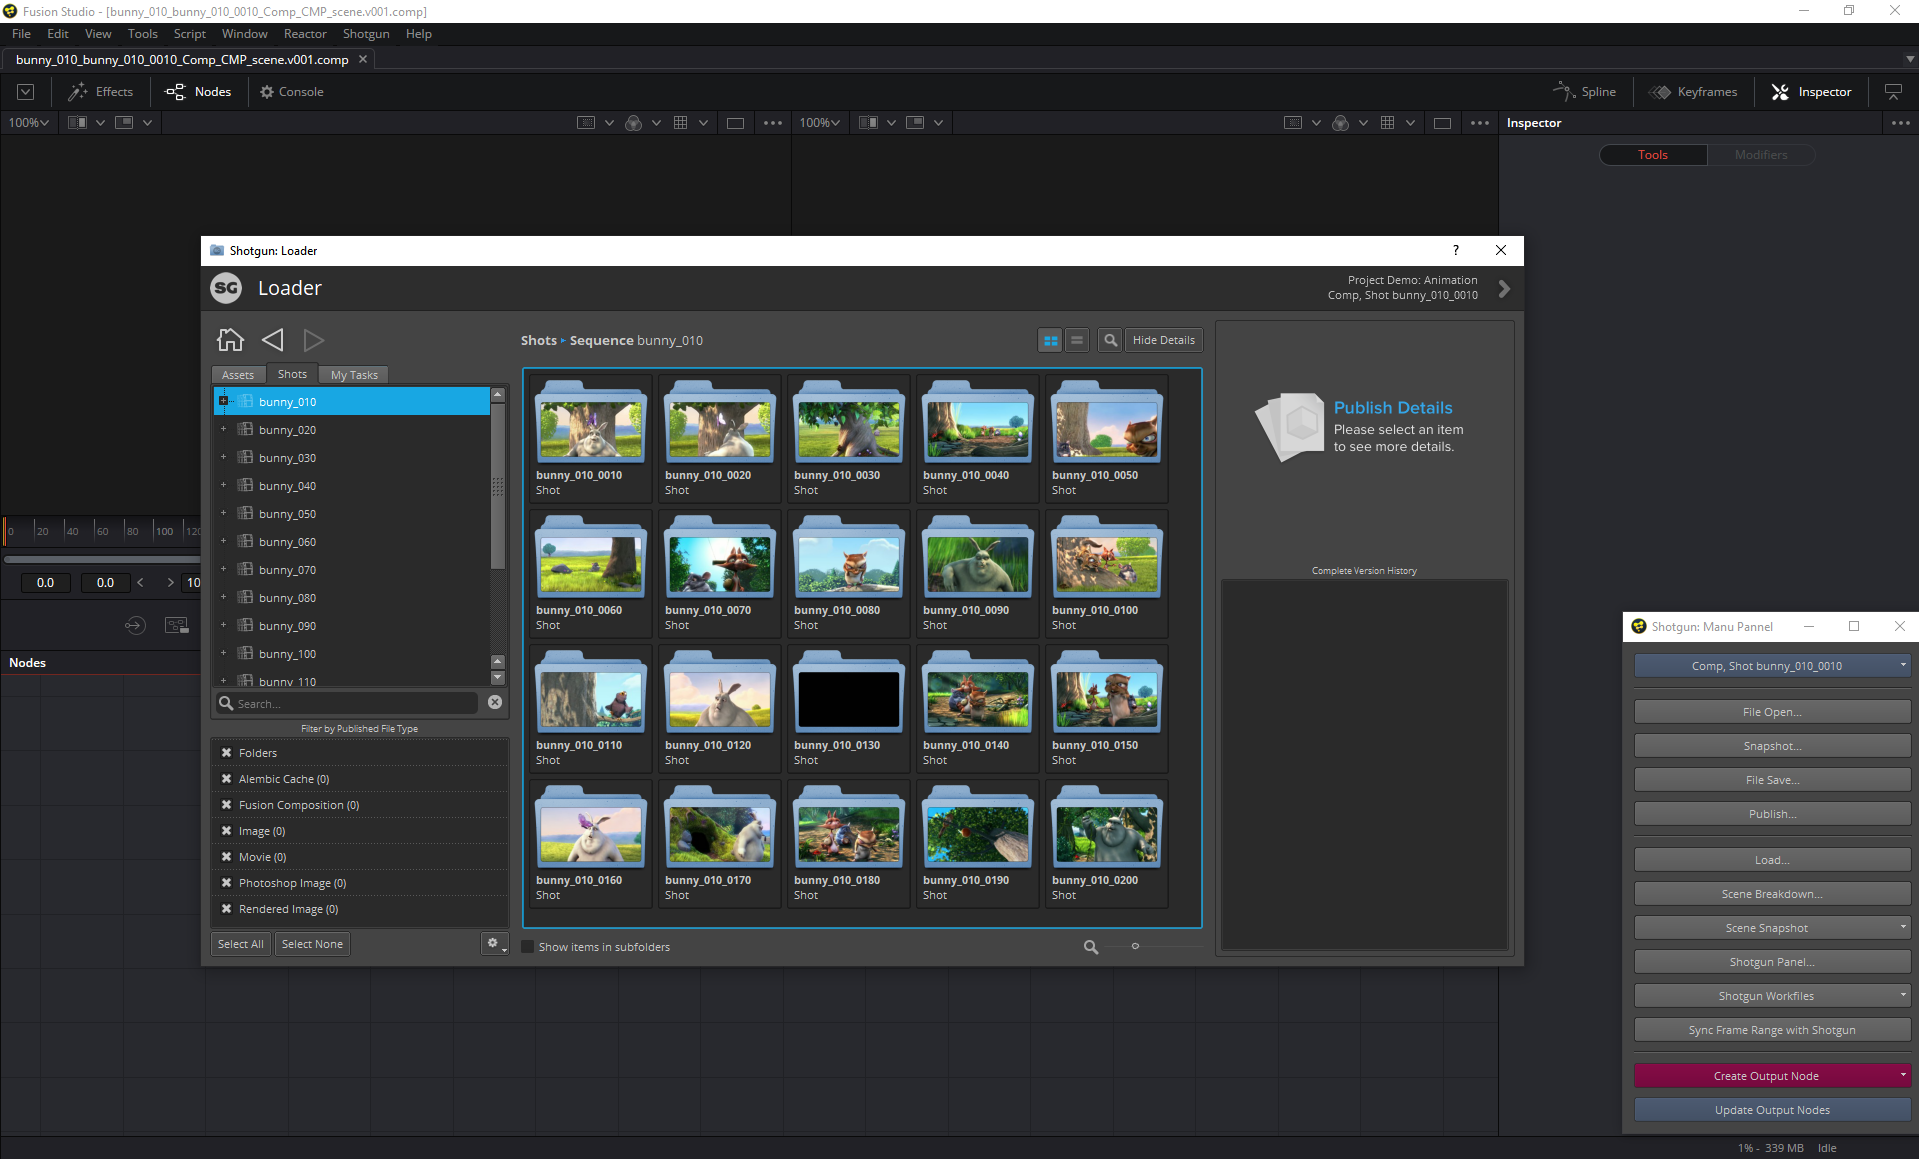1919x1159 pixels.
Task: Show the Nodes panel
Action: pyautogui.click(x=198, y=92)
